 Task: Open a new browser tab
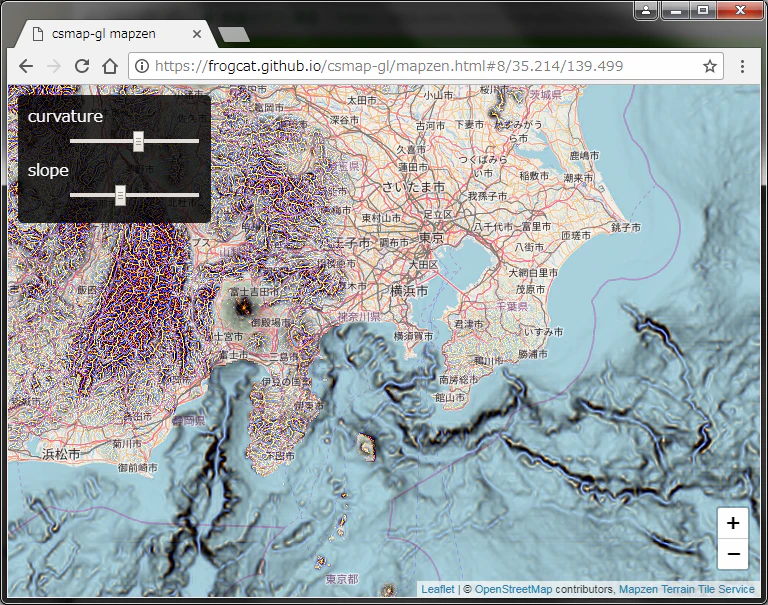coord(234,34)
